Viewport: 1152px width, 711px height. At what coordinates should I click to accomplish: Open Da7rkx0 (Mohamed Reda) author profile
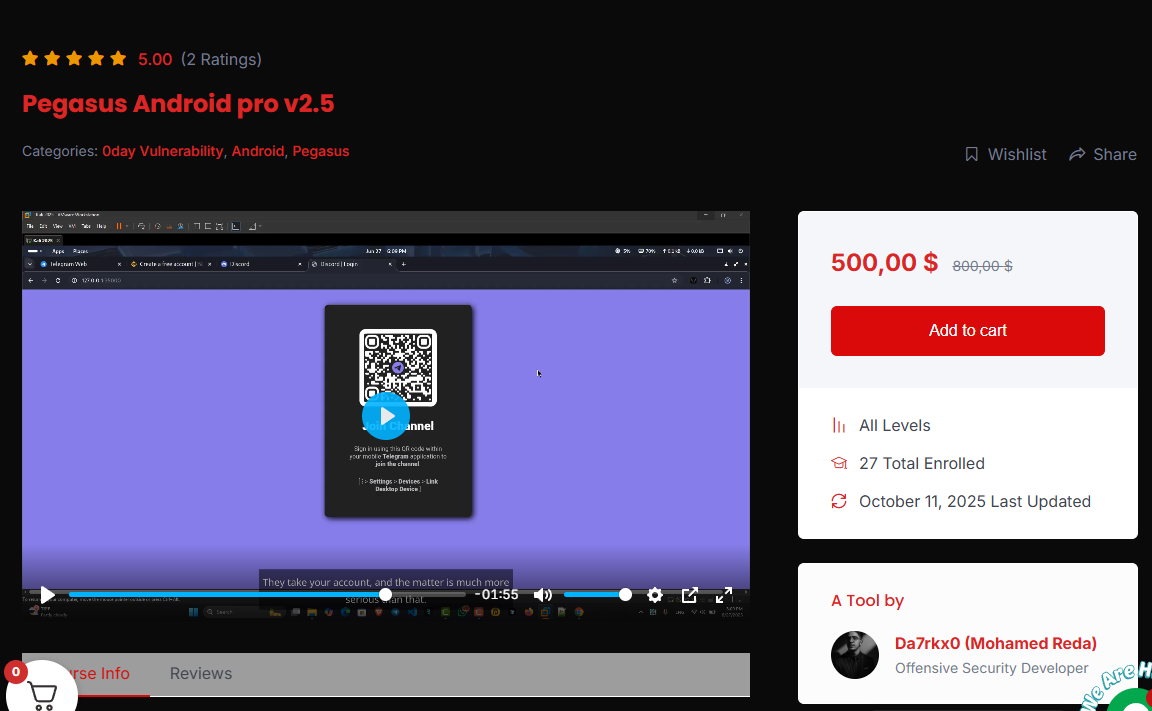click(996, 643)
